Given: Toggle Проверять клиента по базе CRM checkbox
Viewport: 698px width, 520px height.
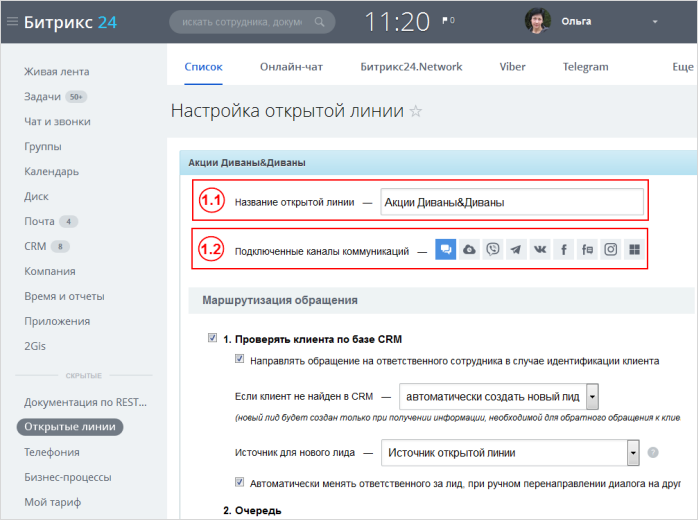Looking at the screenshot, I should tap(212, 338).
